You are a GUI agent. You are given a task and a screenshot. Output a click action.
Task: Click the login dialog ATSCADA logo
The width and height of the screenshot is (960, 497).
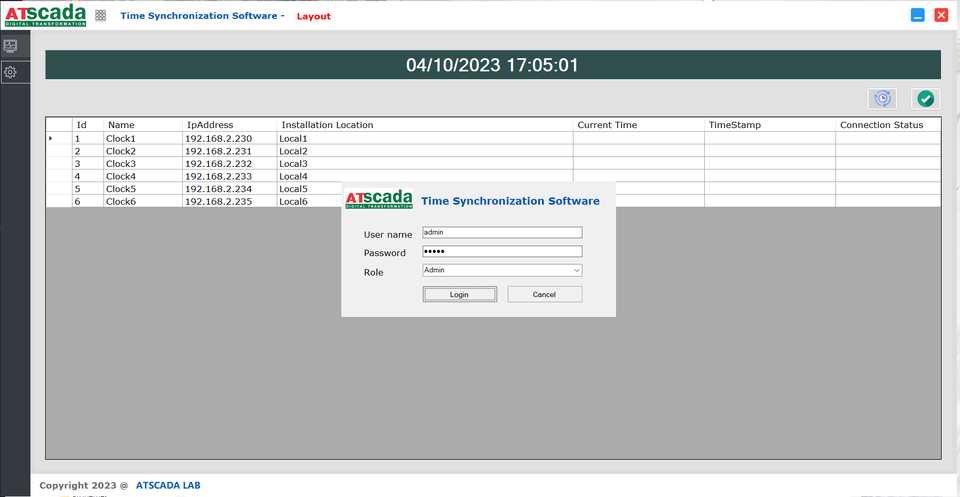point(379,200)
